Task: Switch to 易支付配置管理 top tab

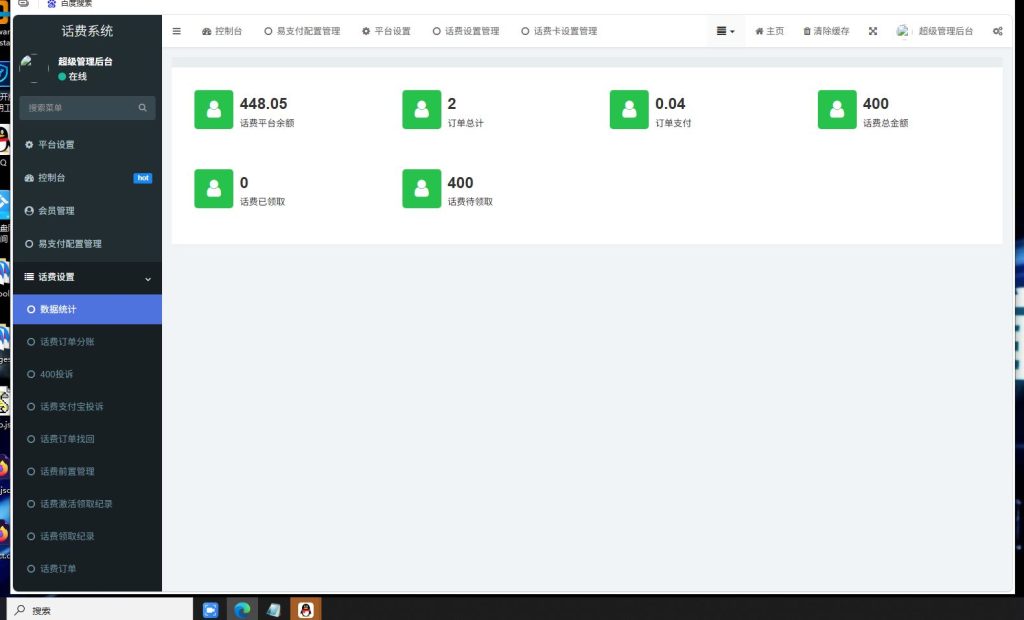Action: [x=302, y=31]
